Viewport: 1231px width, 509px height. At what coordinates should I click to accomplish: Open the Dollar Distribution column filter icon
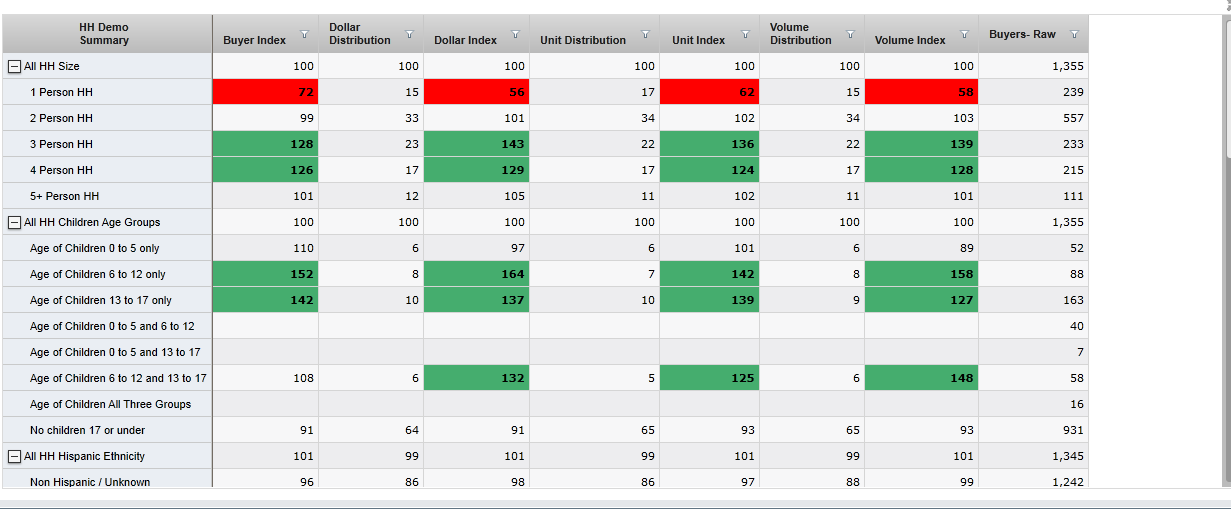[x=409, y=35]
